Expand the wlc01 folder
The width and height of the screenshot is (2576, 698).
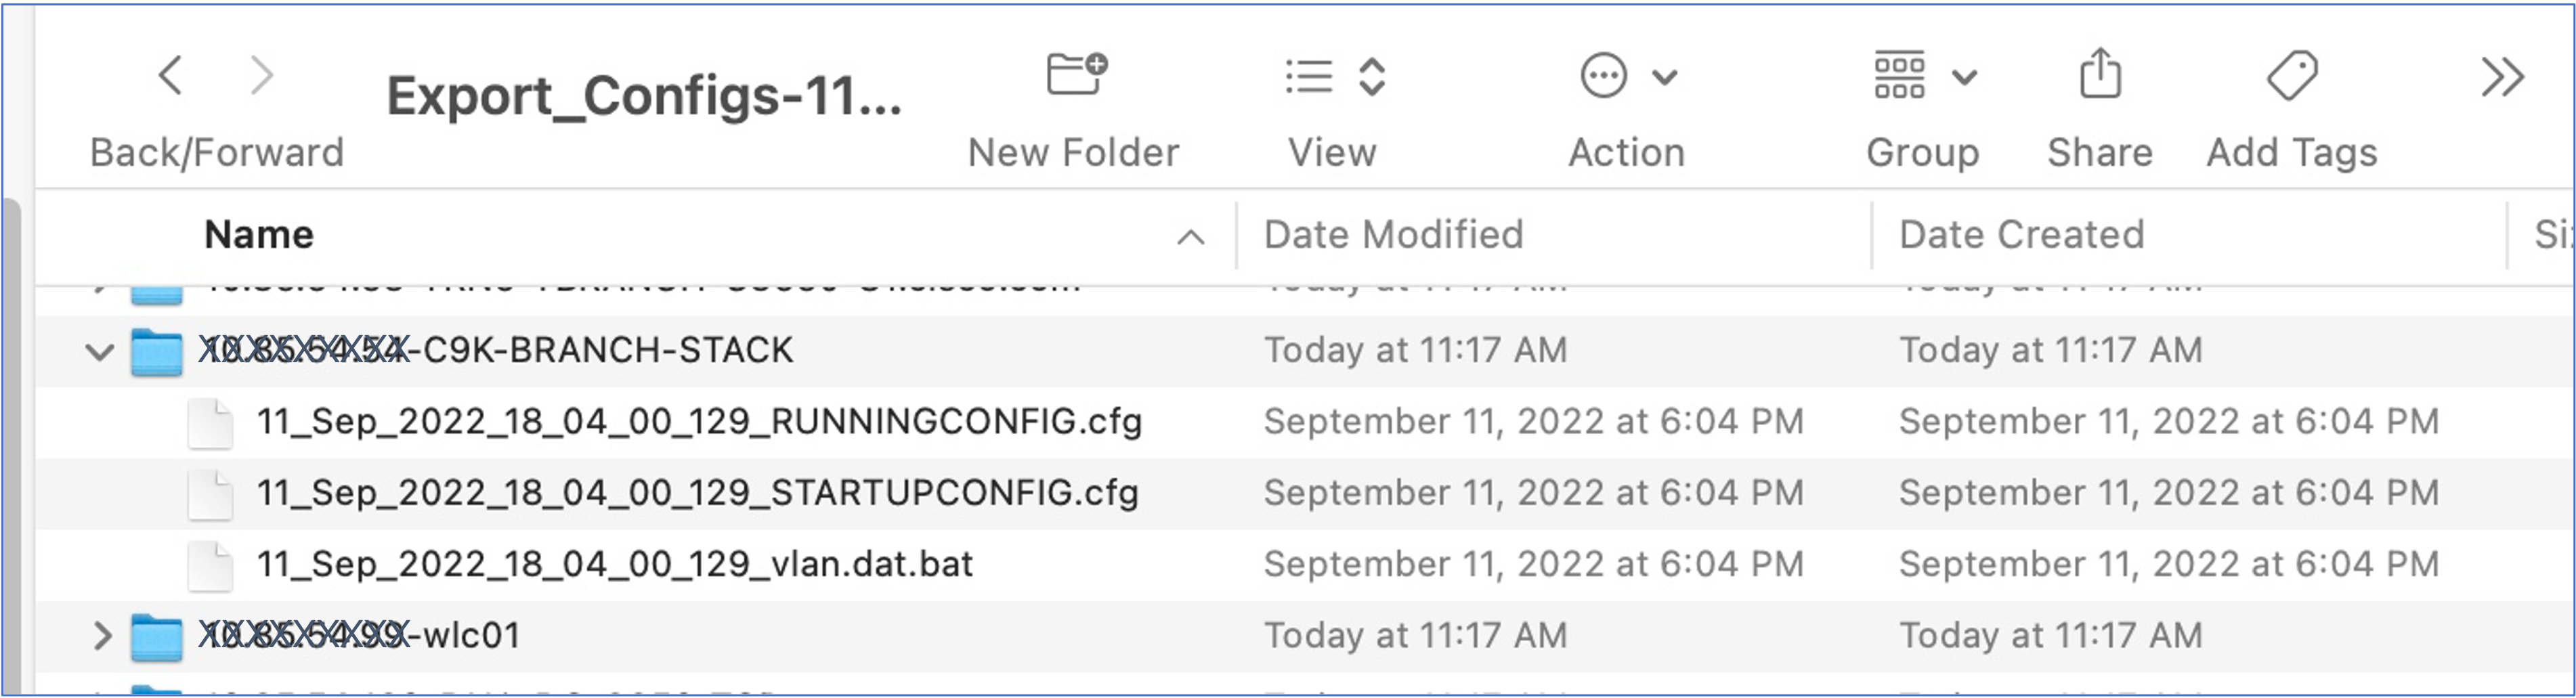101,636
